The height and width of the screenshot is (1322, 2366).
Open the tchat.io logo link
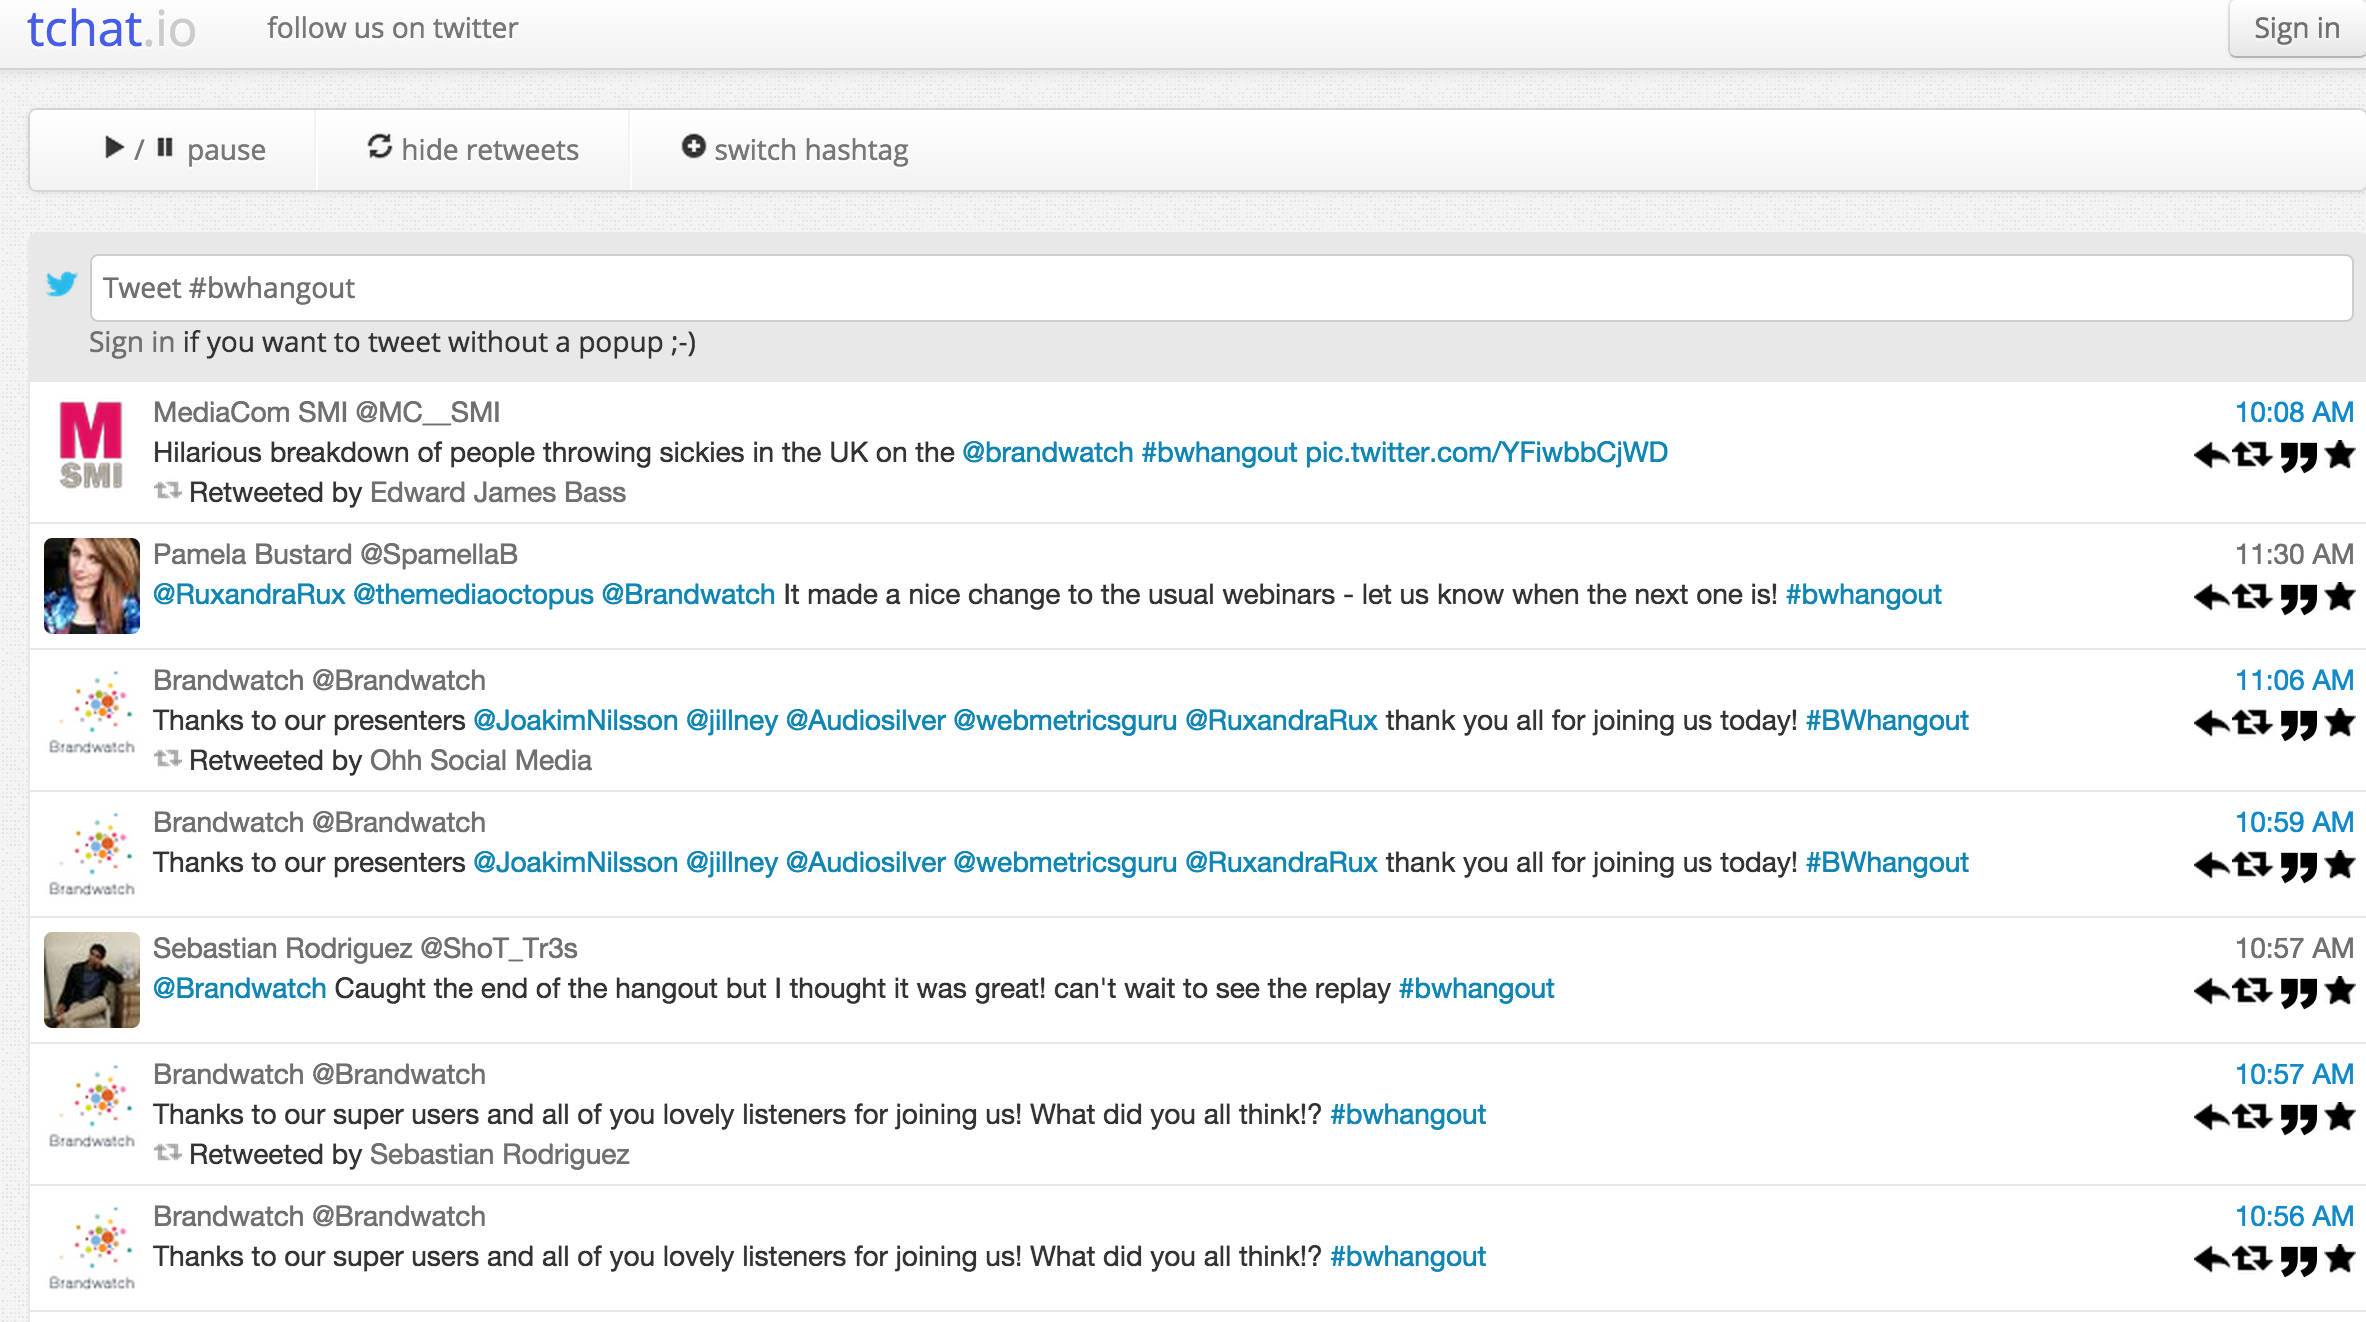click(111, 29)
